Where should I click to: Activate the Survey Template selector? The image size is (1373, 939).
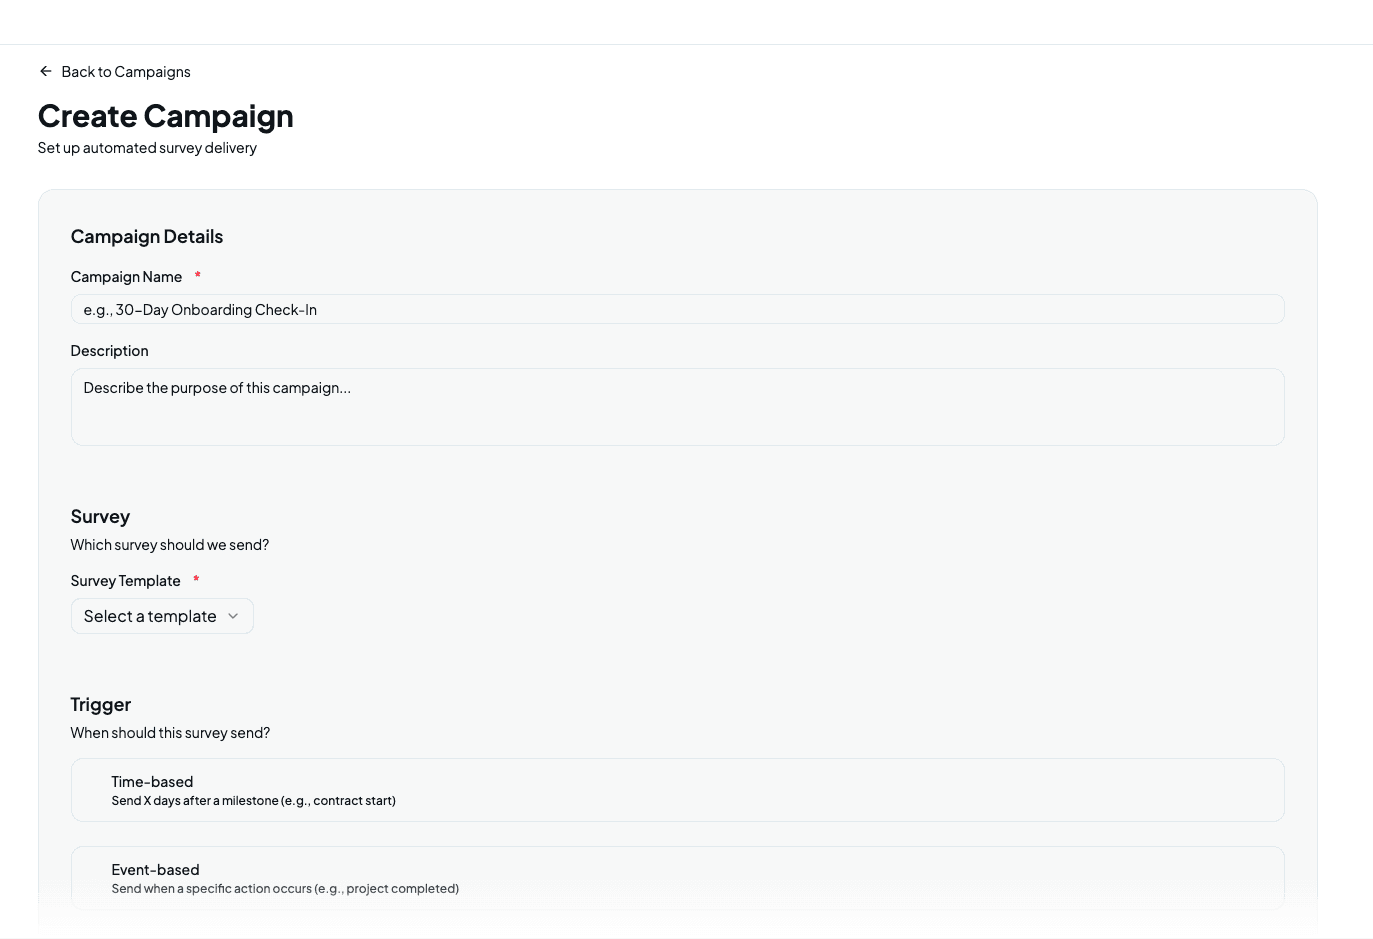point(160,616)
